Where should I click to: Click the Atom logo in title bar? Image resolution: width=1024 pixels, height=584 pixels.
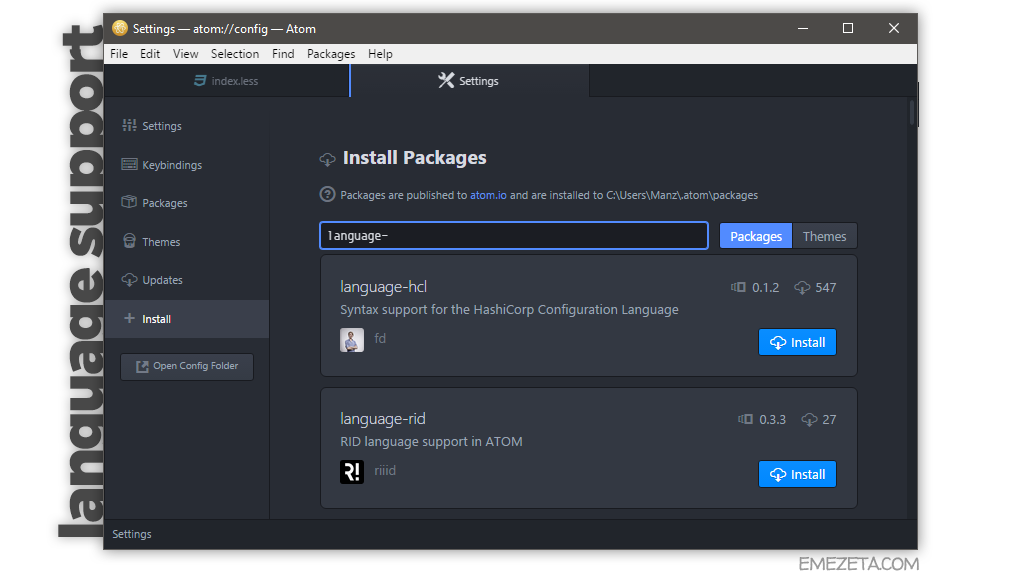tap(120, 28)
